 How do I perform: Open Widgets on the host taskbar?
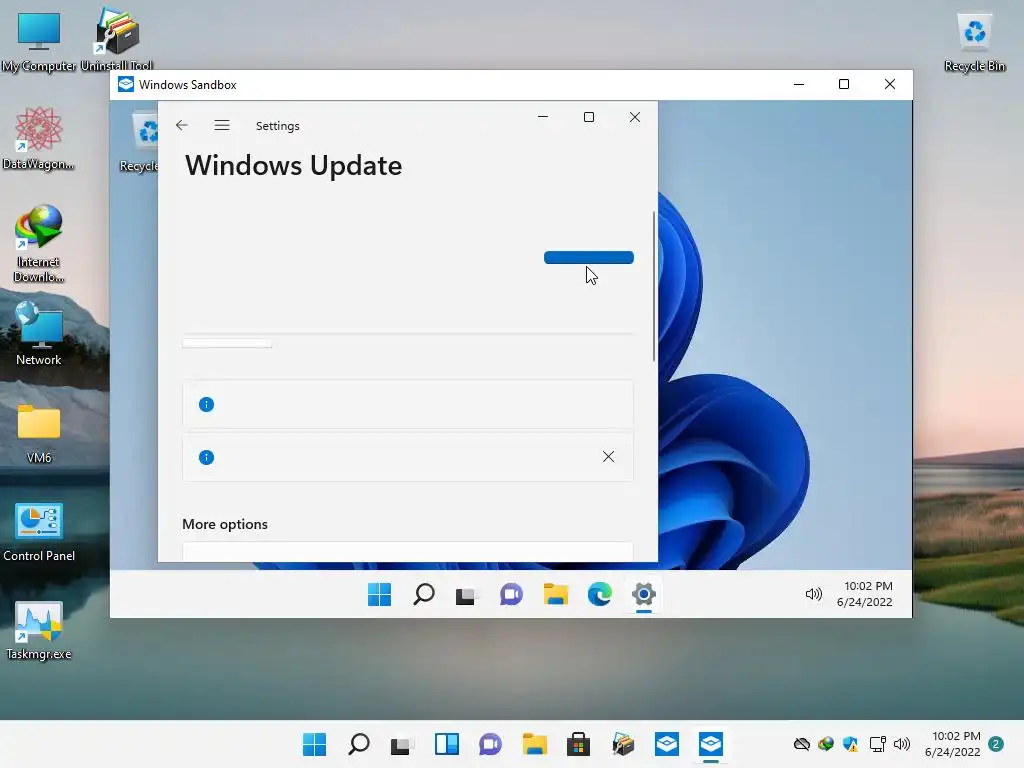(447, 744)
